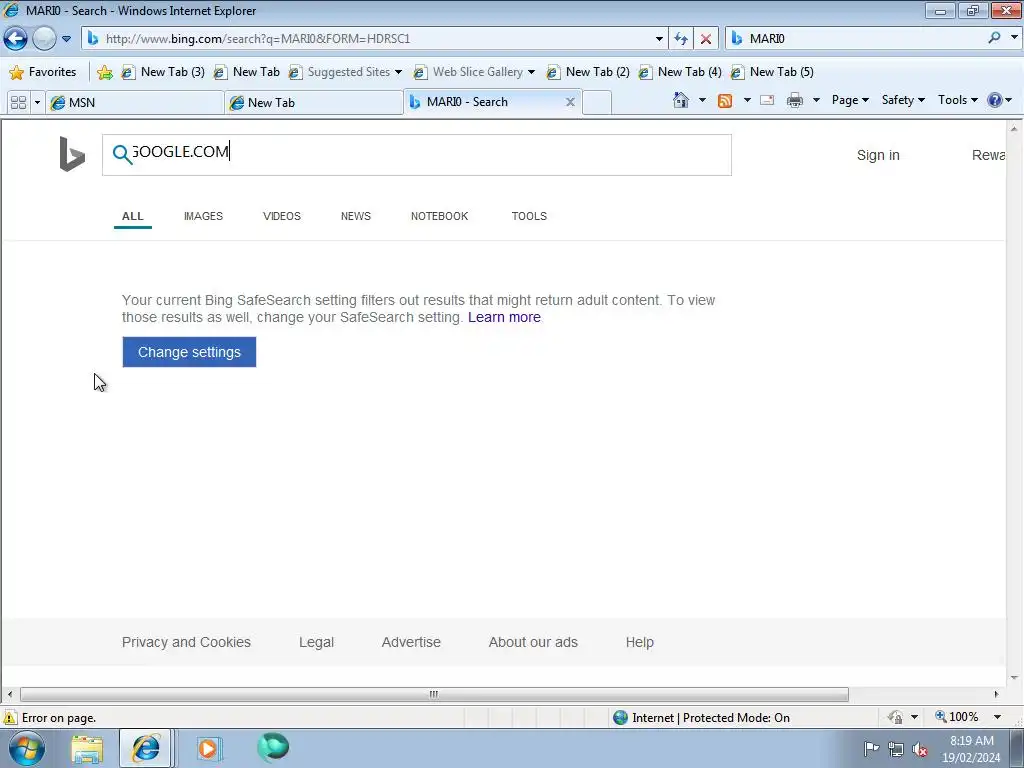Open the Legal footer link
The height and width of the screenshot is (768, 1024).
coord(316,643)
